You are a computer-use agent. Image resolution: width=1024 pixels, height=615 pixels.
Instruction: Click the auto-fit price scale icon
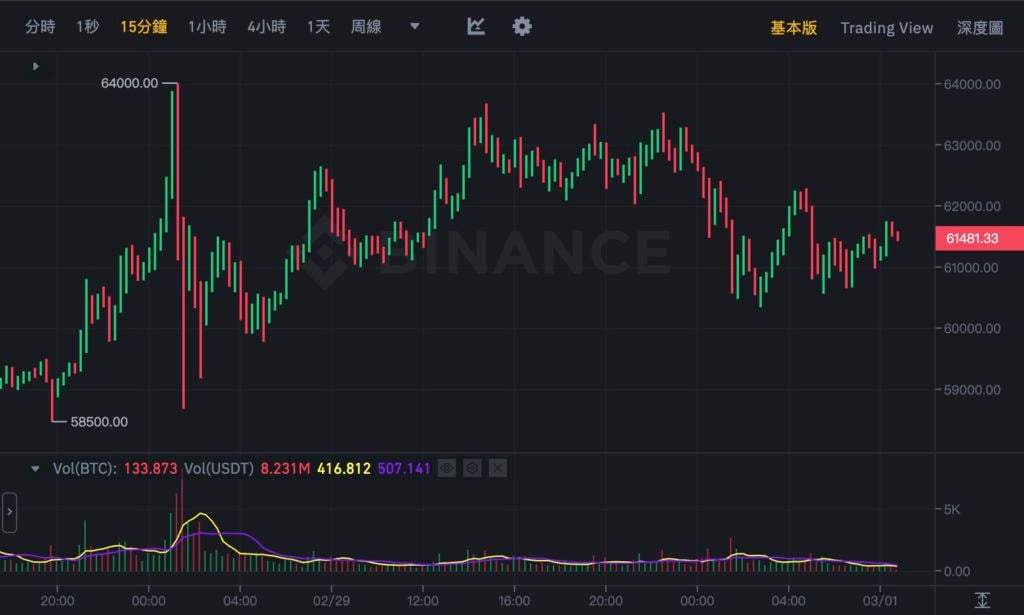click(x=982, y=600)
